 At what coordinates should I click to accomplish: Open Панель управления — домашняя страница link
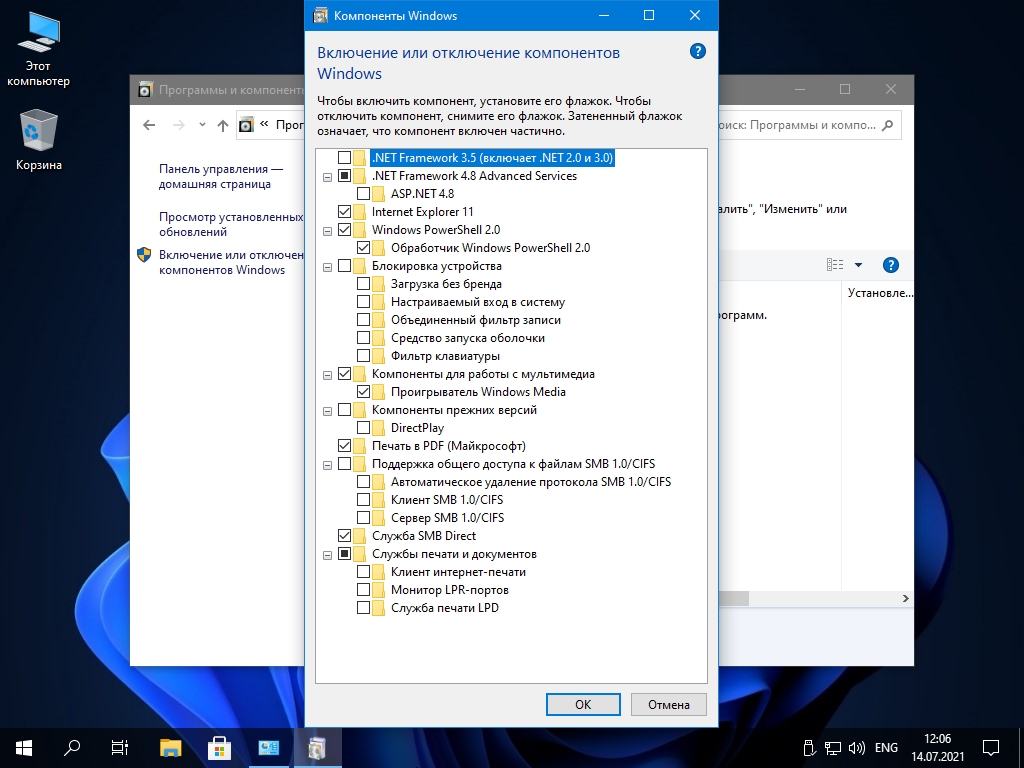click(220, 177)
